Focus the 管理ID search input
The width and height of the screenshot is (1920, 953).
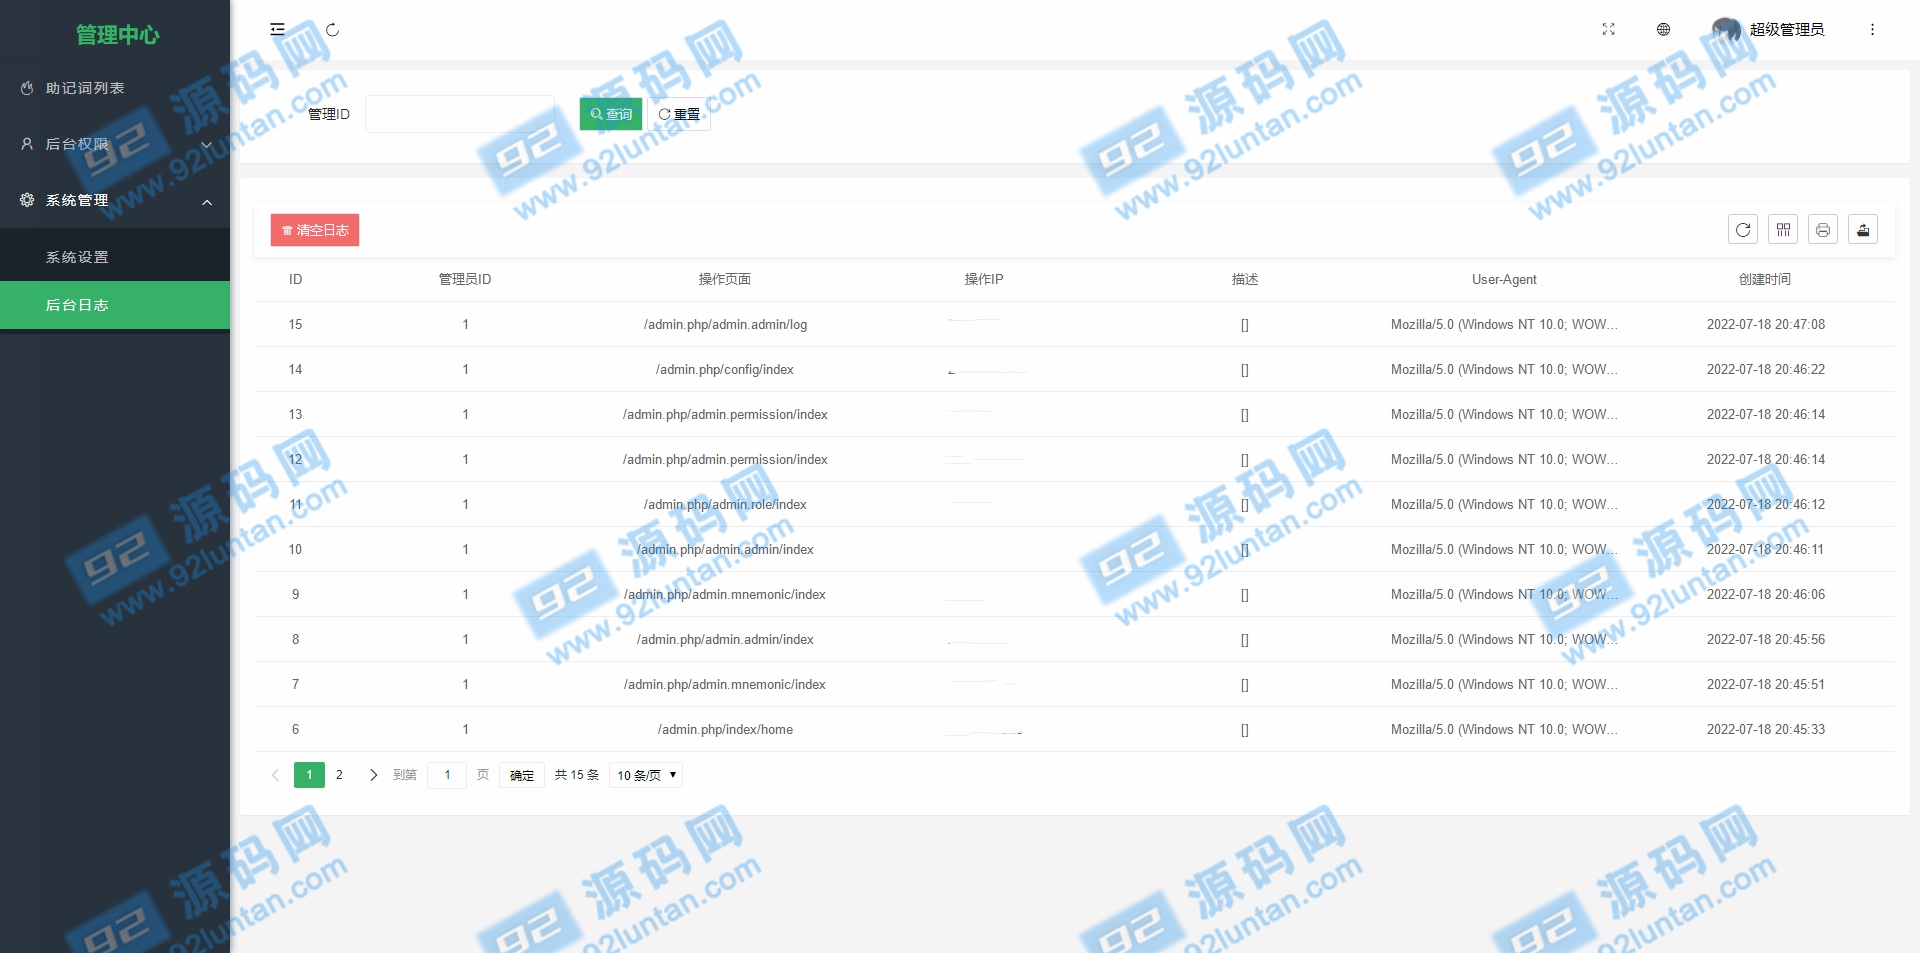tap(460, 114)
